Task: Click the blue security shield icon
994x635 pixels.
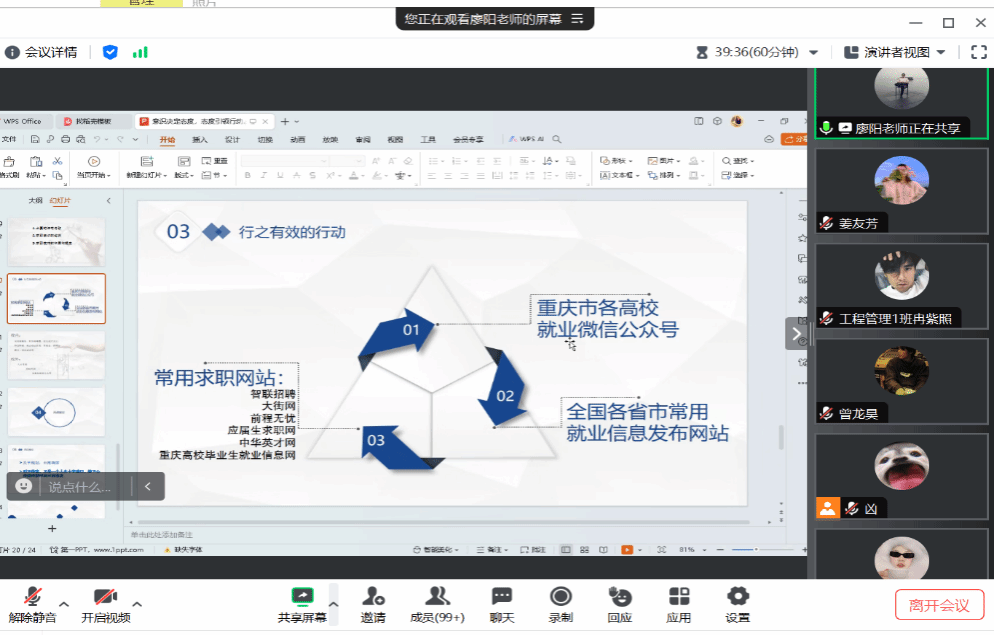Action: tap(110, 52)
